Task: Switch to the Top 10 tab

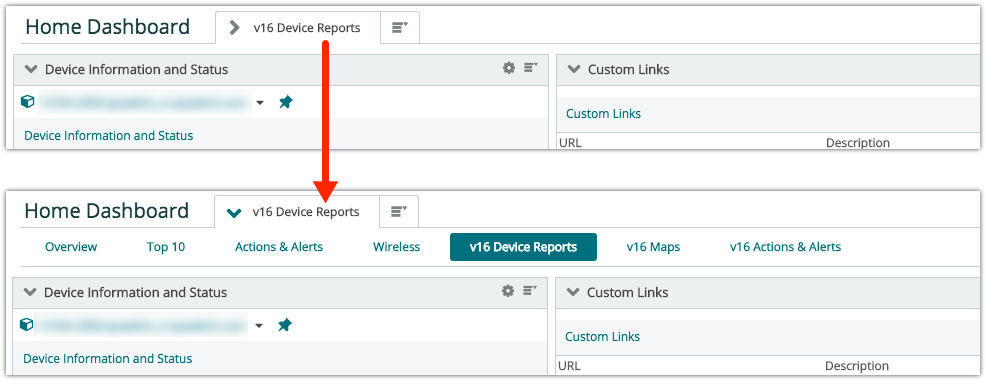Action: [x=166, y=247]
